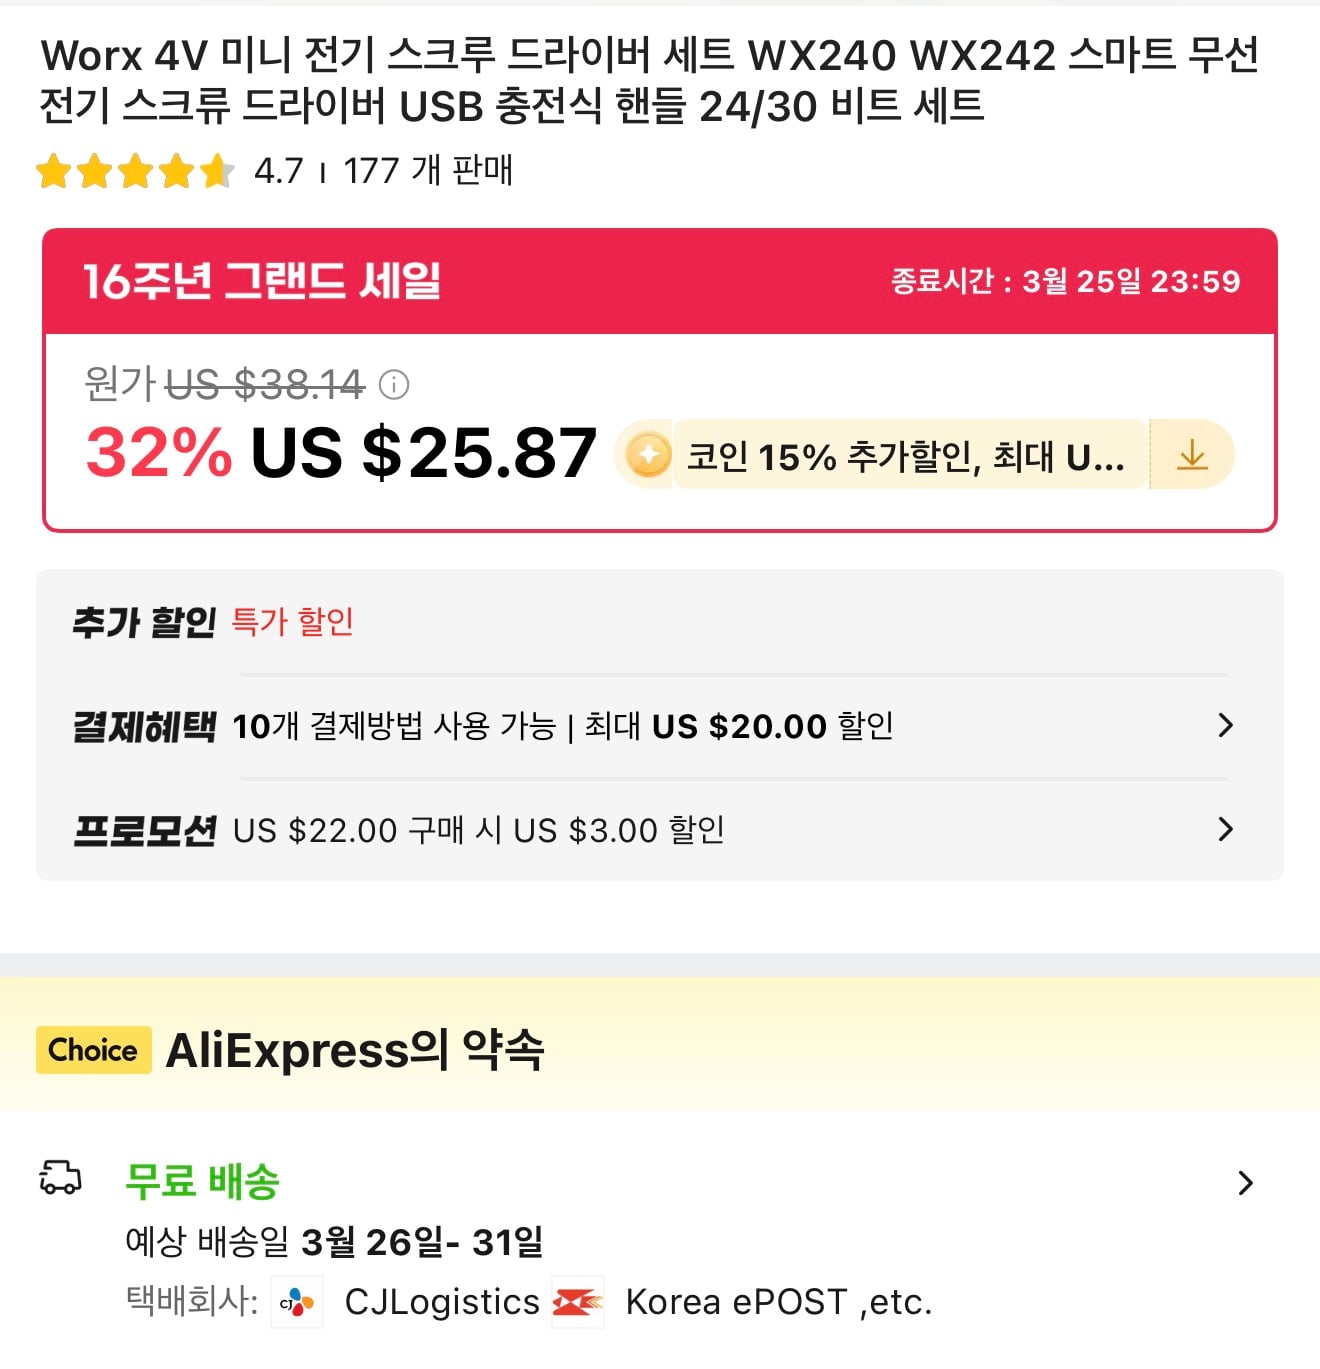Click the info icon beside original price
1320x1369 pixels.
point(394,385)
